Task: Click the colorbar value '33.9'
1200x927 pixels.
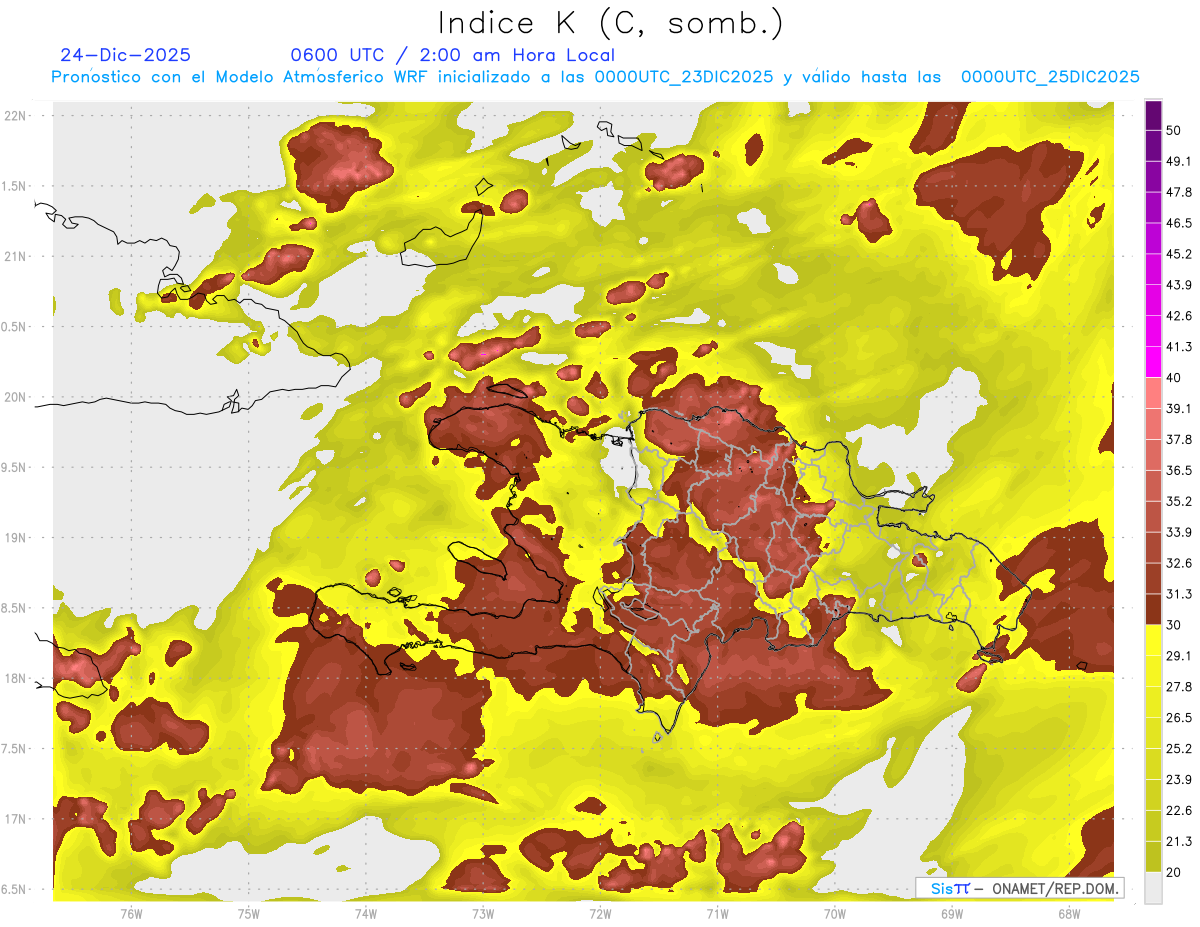Action: [x=1179, y=532]
